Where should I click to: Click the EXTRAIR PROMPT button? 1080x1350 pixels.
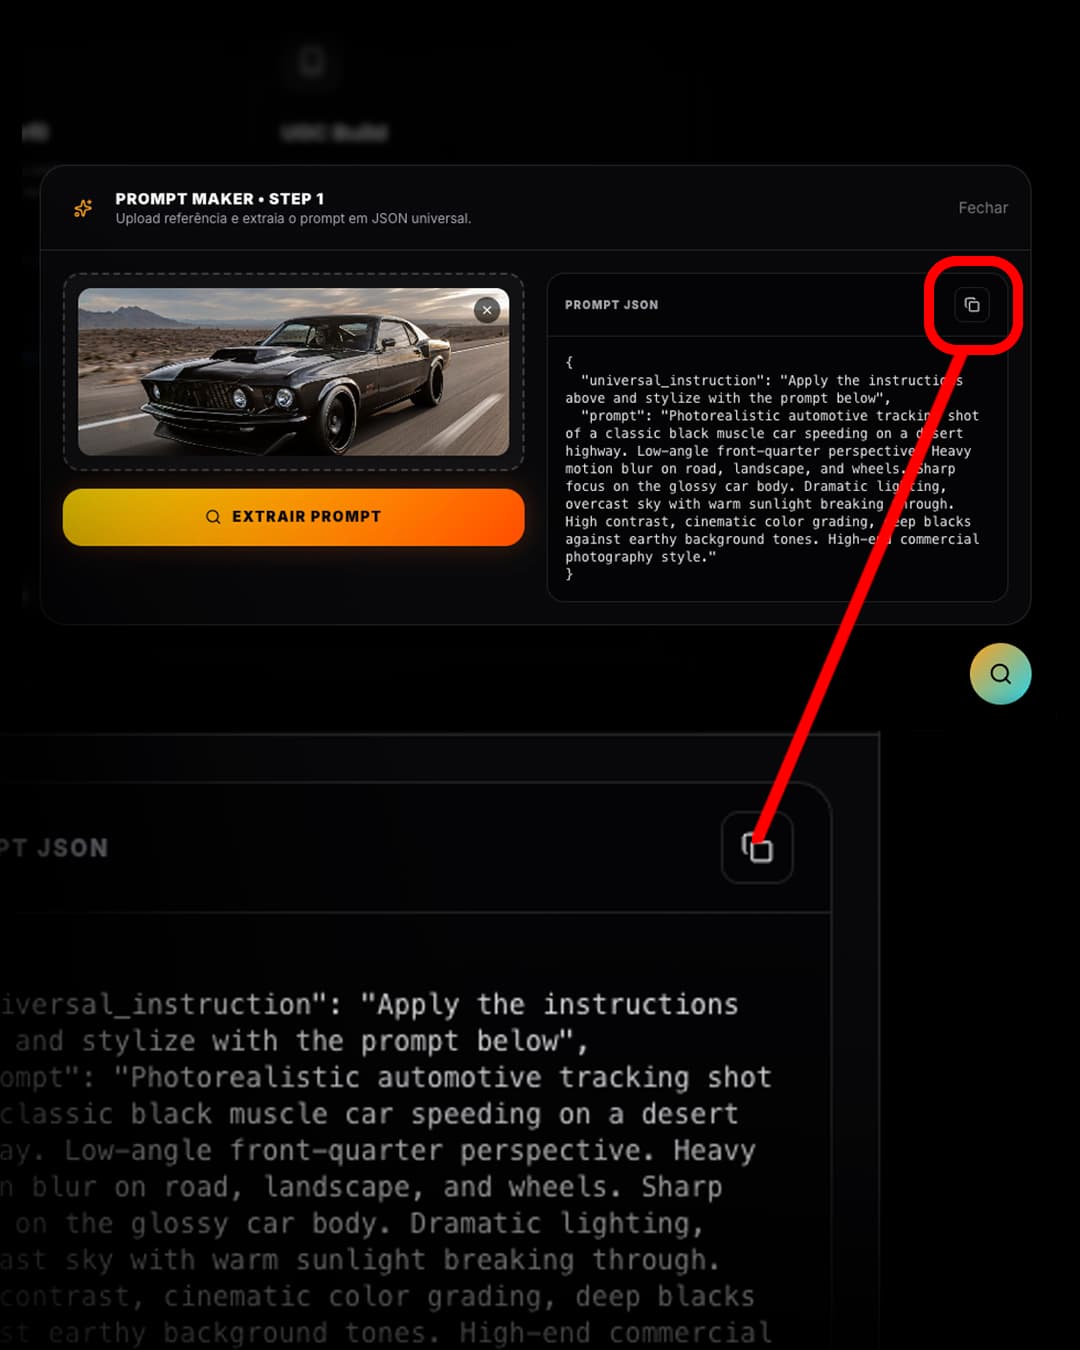tap(293, 517)
